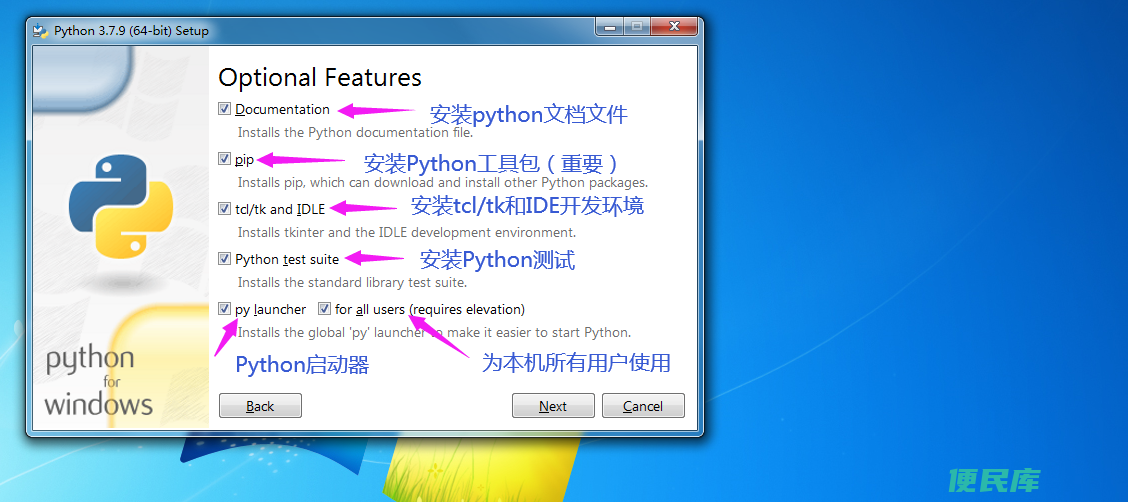Toggle the for all users checkbox
Image resolution: width=1128 pixels, height=502 pixels.
(x=324, y=309)
